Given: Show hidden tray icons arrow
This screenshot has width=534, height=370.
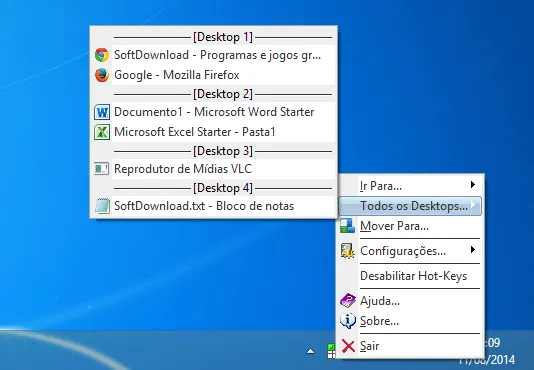Looking at the screenshot, I should [x=310, y=351].
